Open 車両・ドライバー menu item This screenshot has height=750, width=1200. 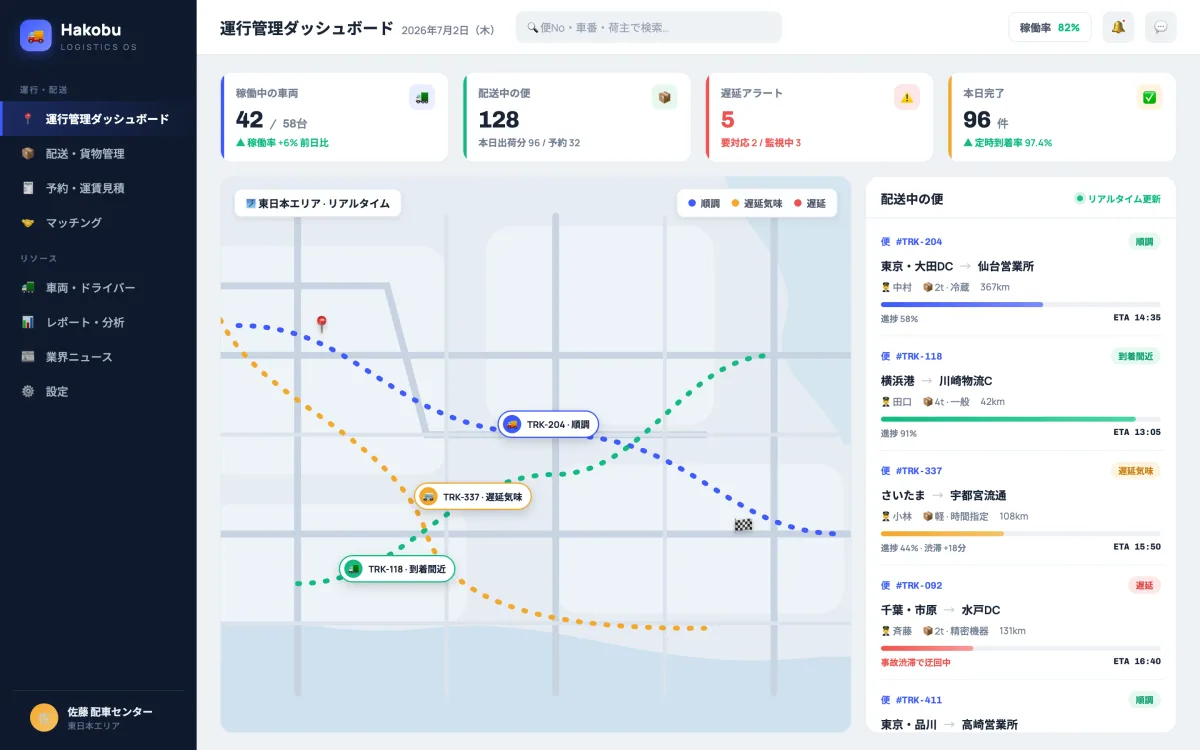(x=98, y=288)
